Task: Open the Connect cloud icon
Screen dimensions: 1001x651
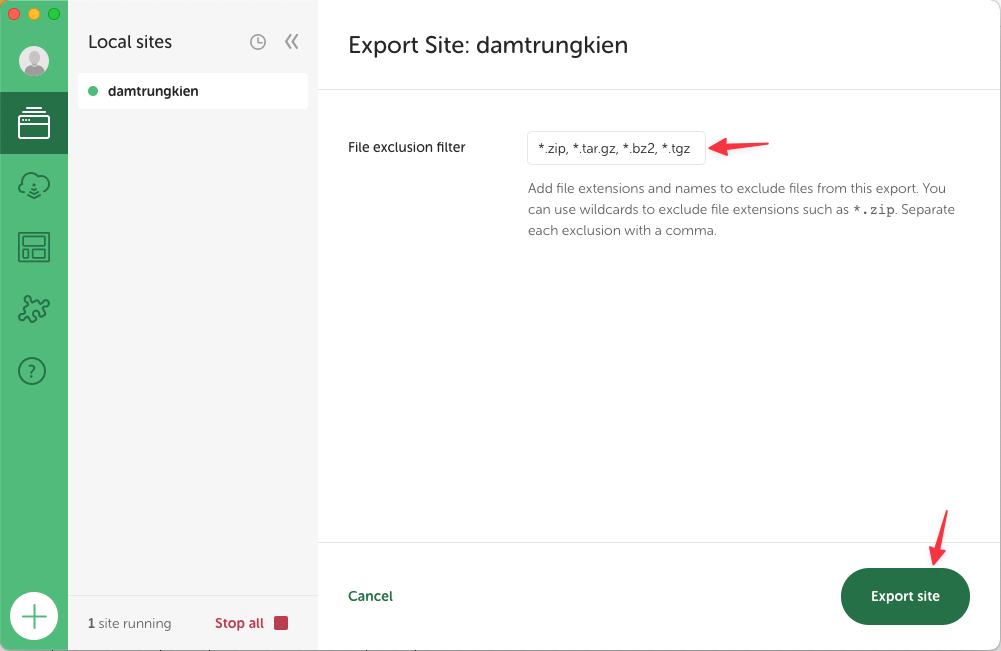Action: click(34, 185)
